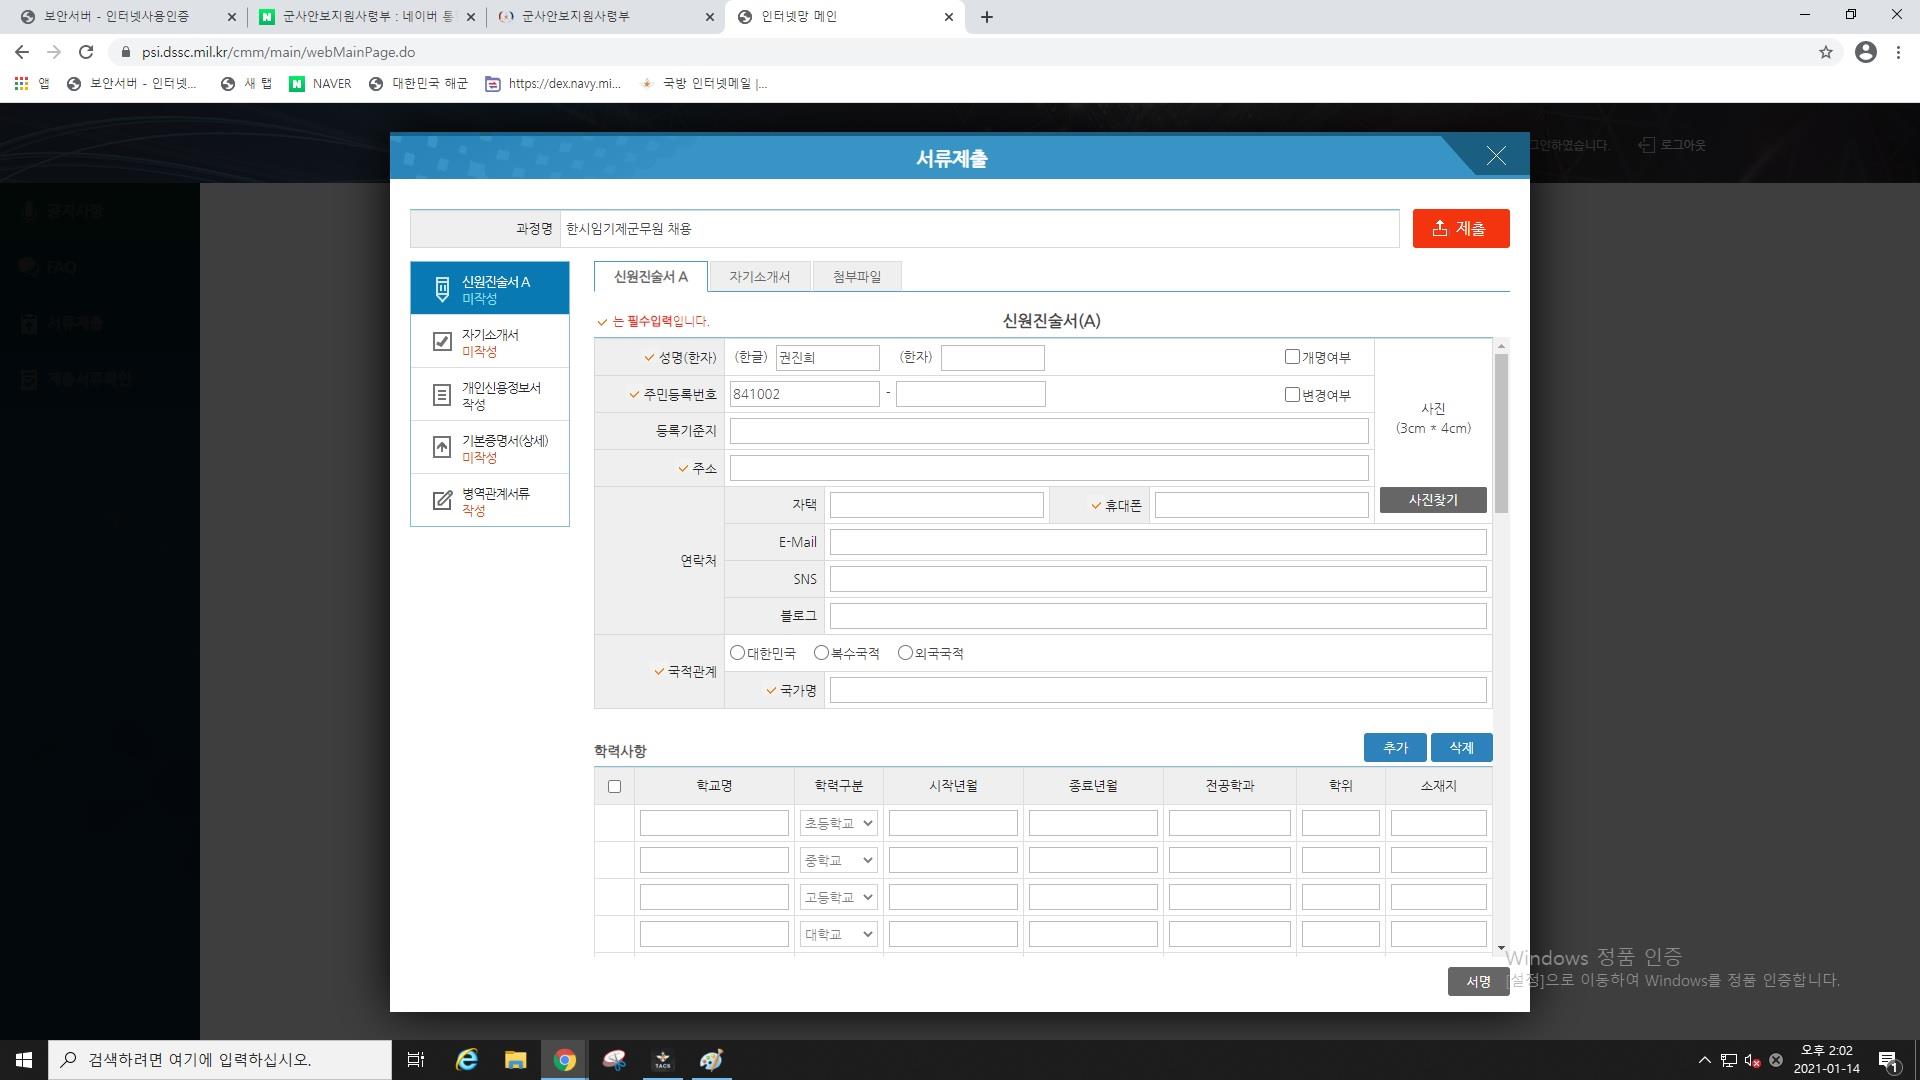Close the 서류제출 dialog with the X icon
Viewport: 1920px width, 1080px height.
coord(1495,156)
